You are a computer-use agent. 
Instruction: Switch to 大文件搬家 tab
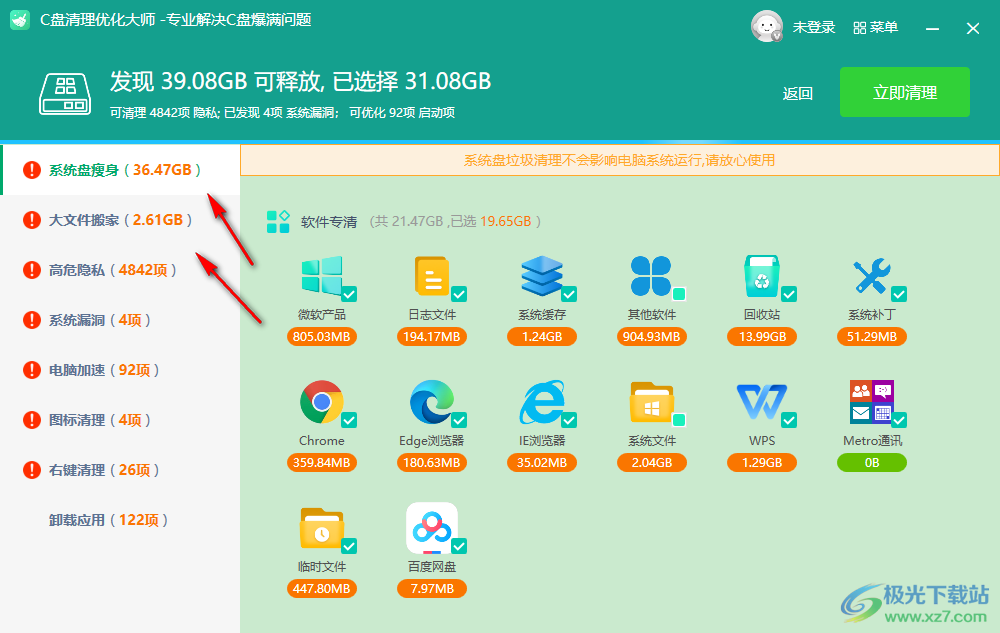pos(120,220)
